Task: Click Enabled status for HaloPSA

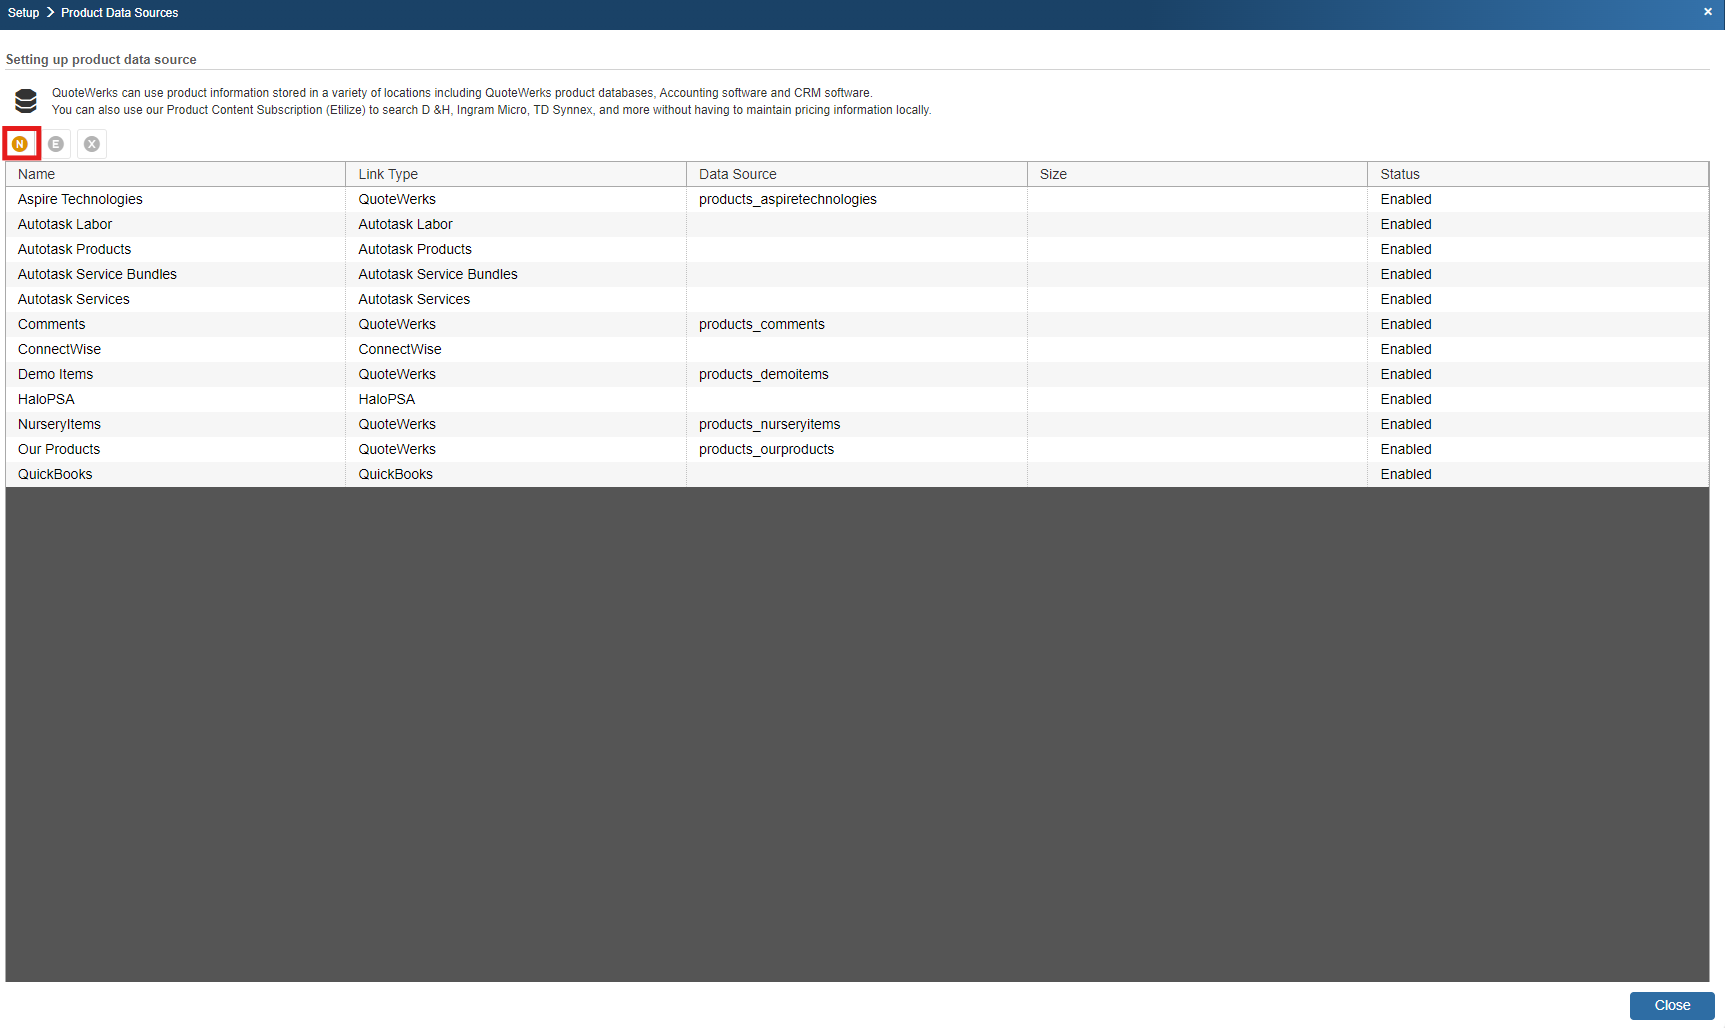Action: pyautogui.click(x=1406, y=399)
